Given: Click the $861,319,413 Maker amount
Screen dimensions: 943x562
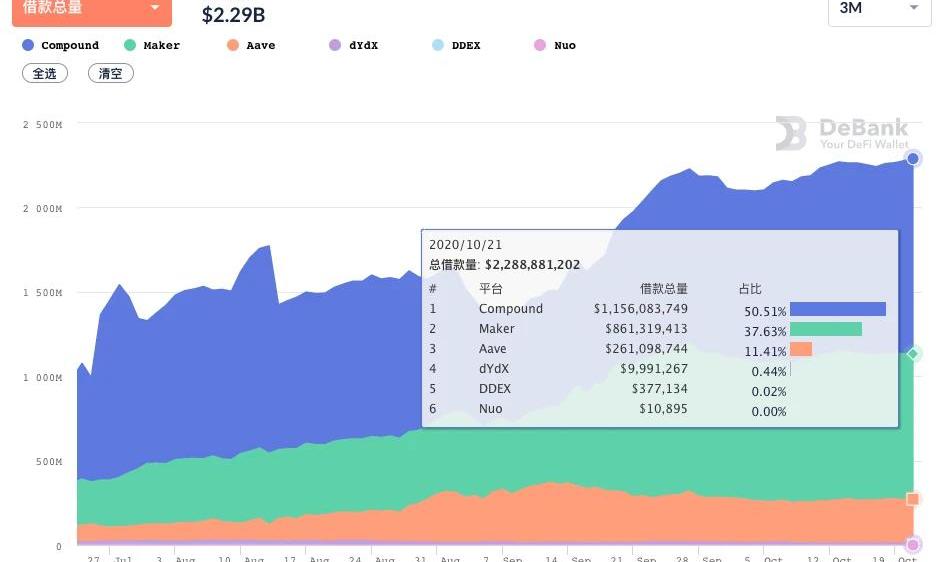Looking at the screenshot, I should click(x=647, y=329).
